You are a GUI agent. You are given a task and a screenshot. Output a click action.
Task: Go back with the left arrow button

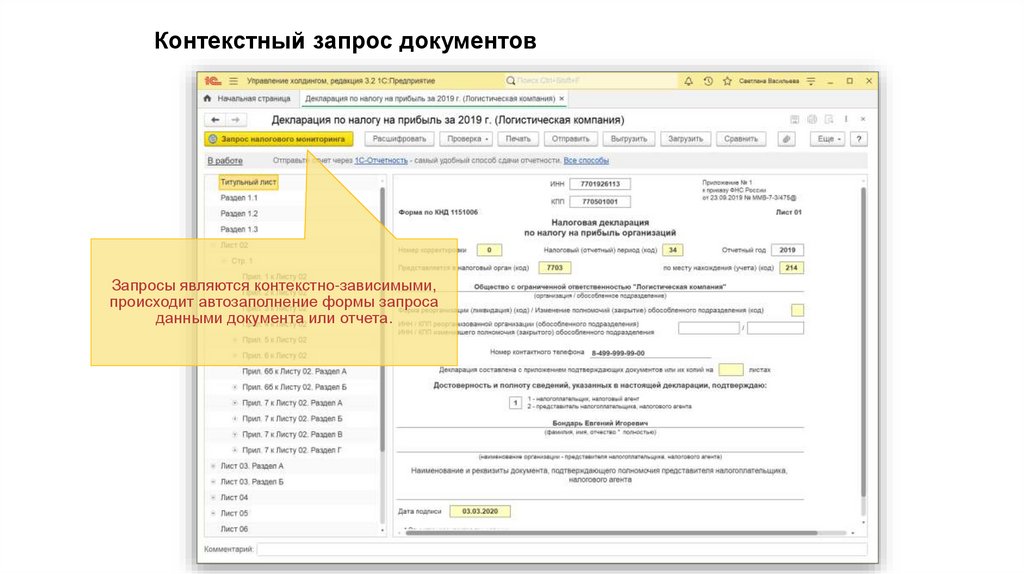[x=215, y=120]
